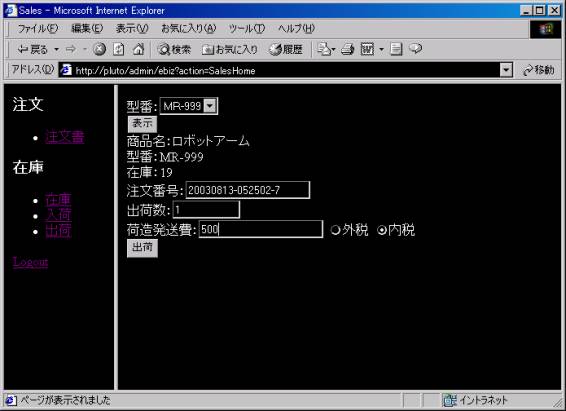Select the 外税 radio button
This screenshot has height=411, width=566.
coord(335,230)
